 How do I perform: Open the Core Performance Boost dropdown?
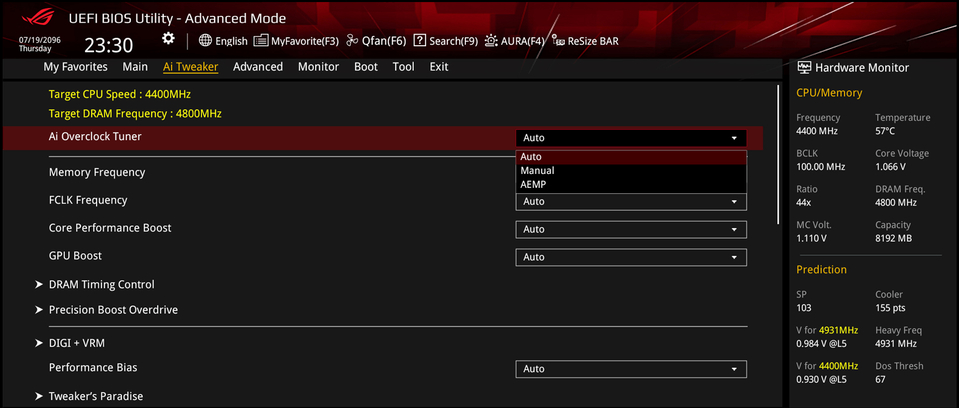[x=631, y=229]
